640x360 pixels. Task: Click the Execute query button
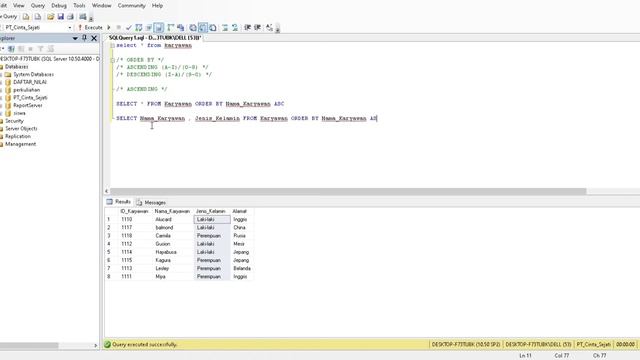coord(90,27)
